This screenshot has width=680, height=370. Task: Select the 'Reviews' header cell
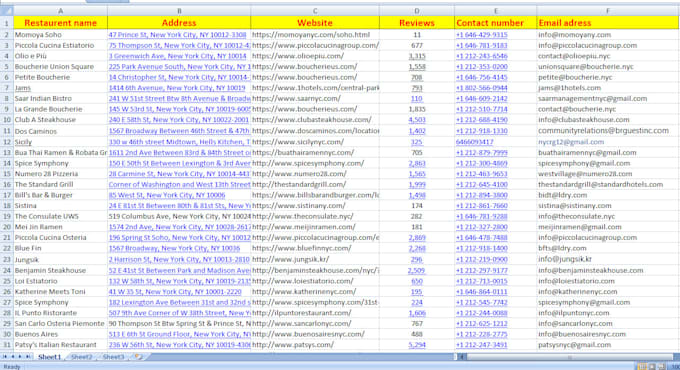(416, 23)
